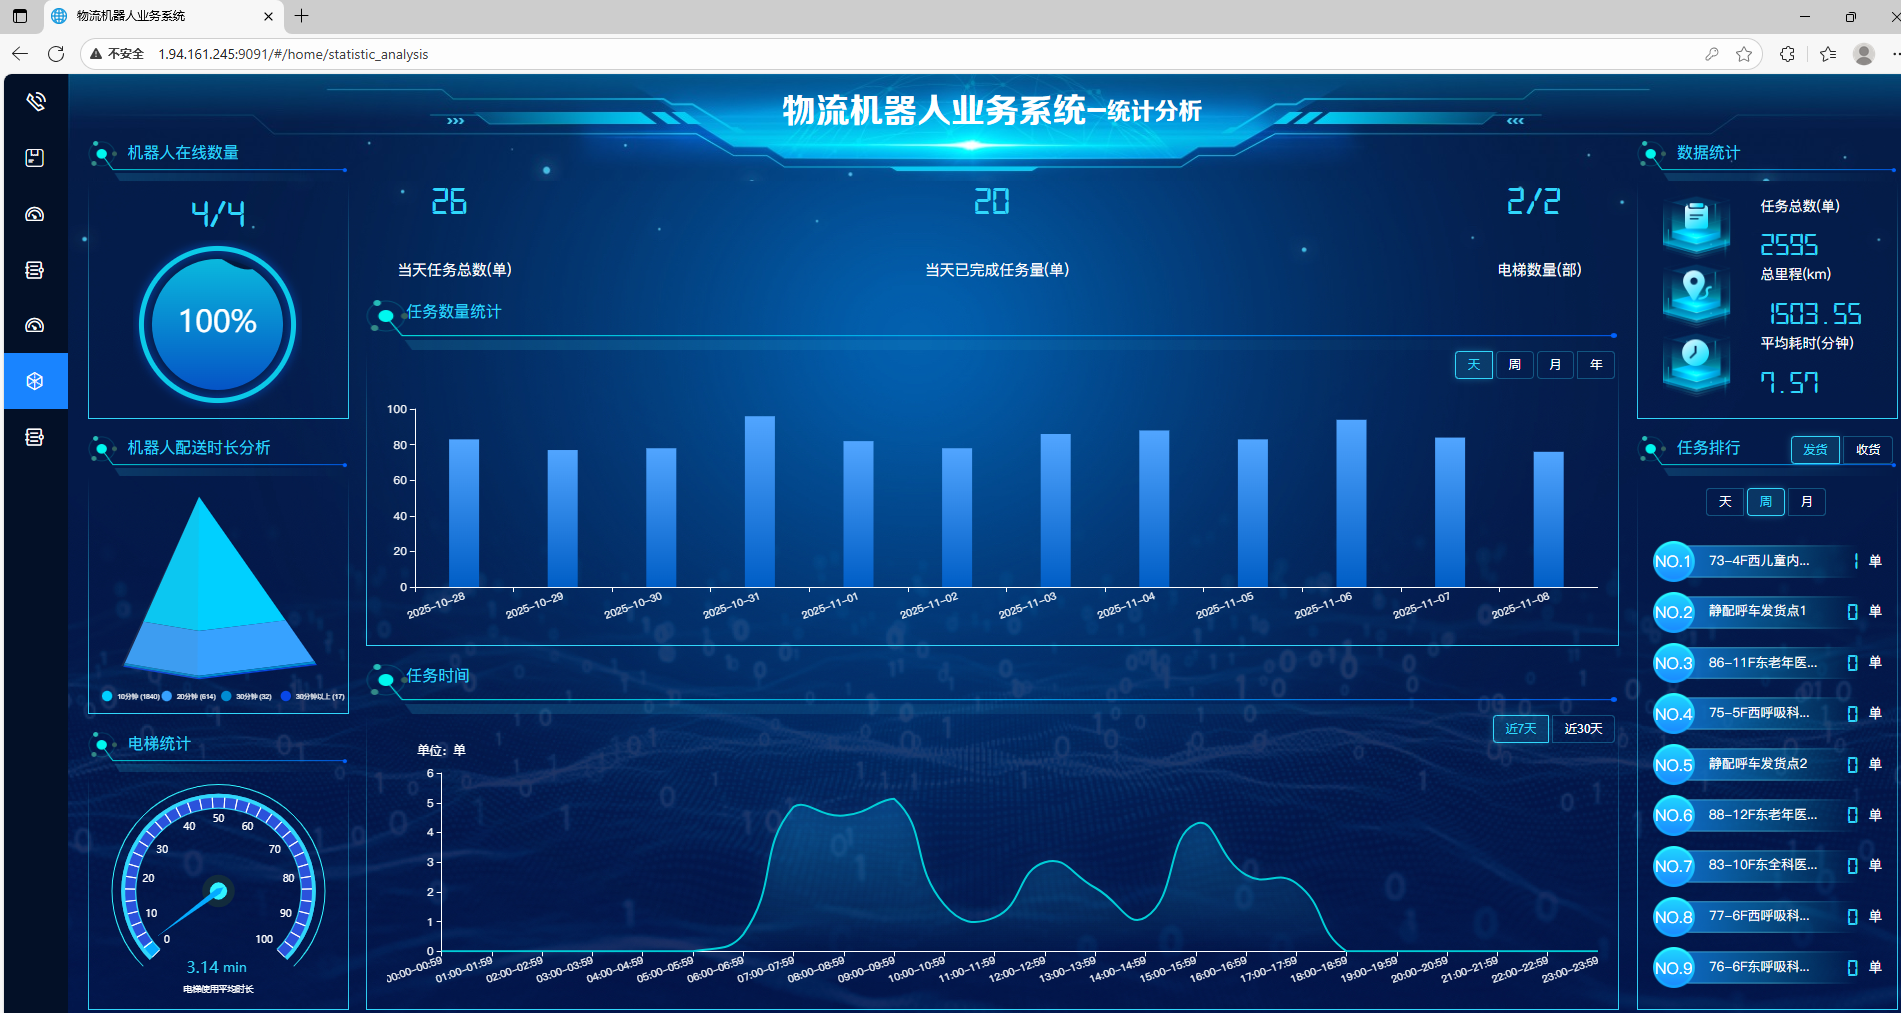Screen dimensions: 1901x1013
Task: Click the floppy-disk save icon in sidebar
Action: (35, 158)
